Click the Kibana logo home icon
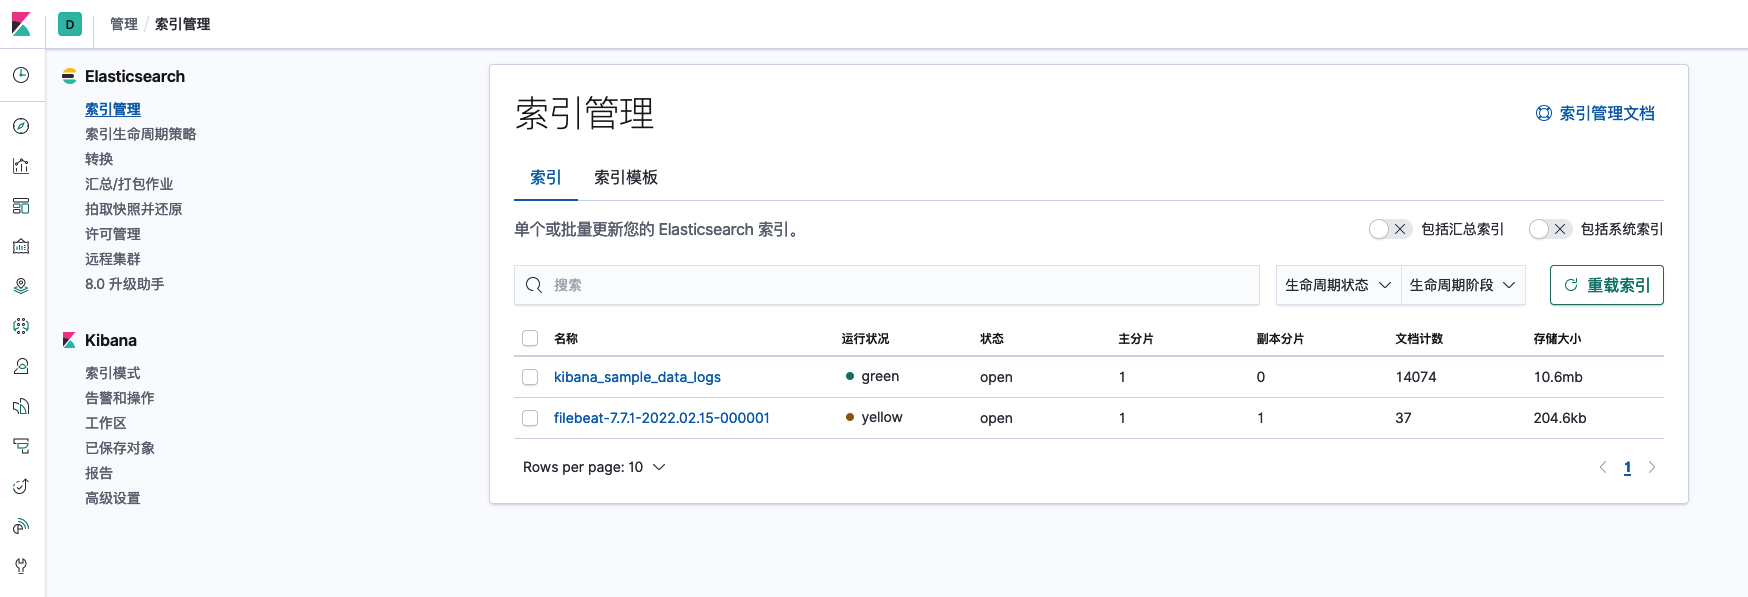Screen dimensions: 1748x597 point(21,24)
